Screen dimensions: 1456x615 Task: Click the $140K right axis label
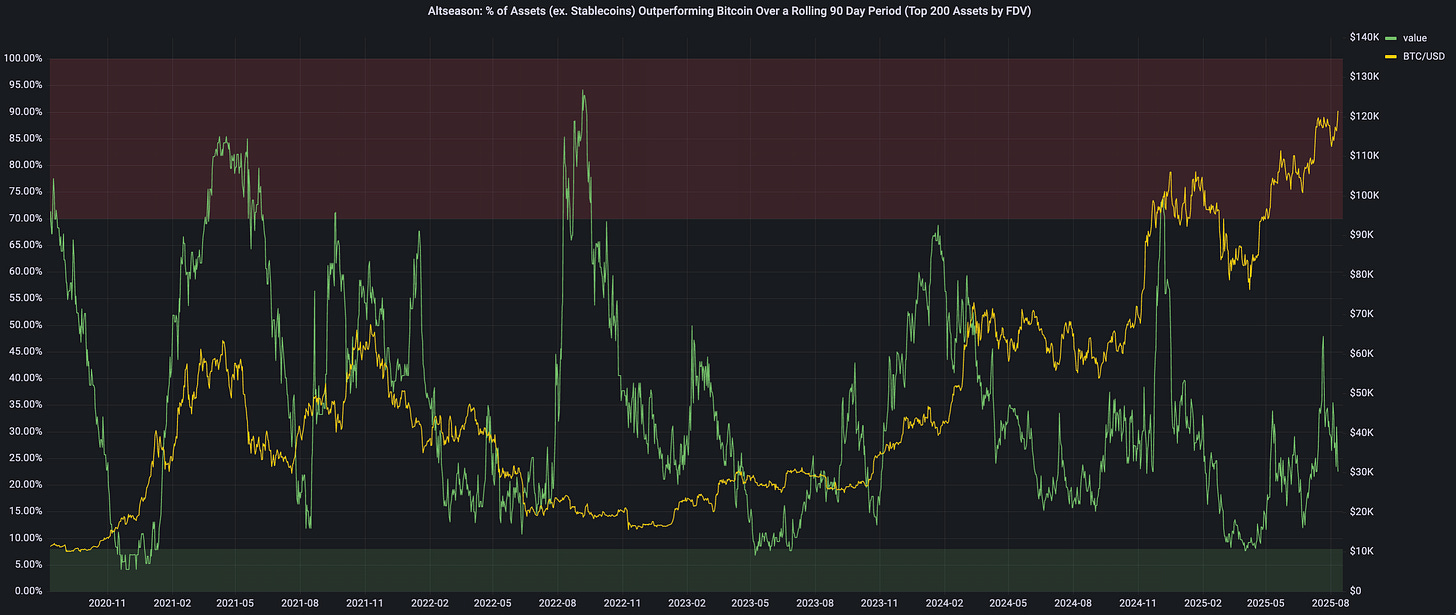pyautogui.click(x=1364, y=37)
